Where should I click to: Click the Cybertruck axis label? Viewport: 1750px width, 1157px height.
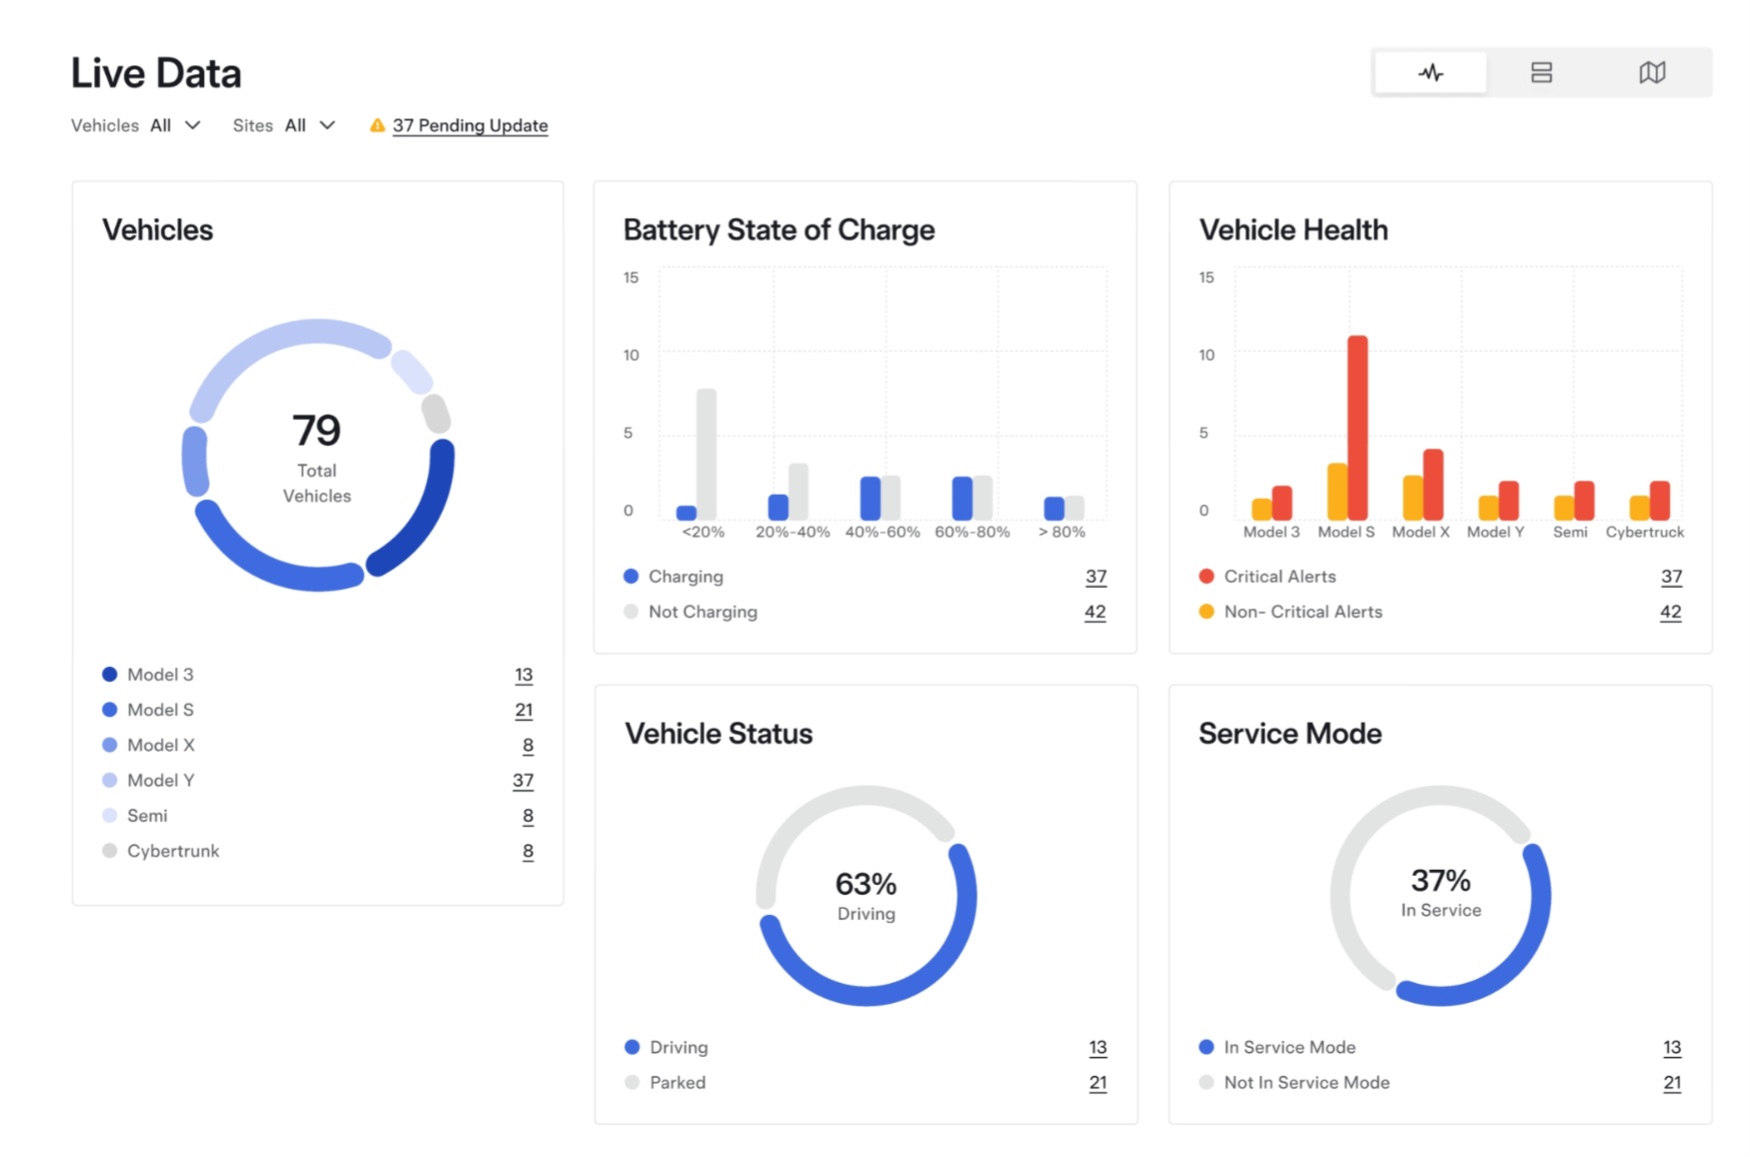[x=1645, y=532]
